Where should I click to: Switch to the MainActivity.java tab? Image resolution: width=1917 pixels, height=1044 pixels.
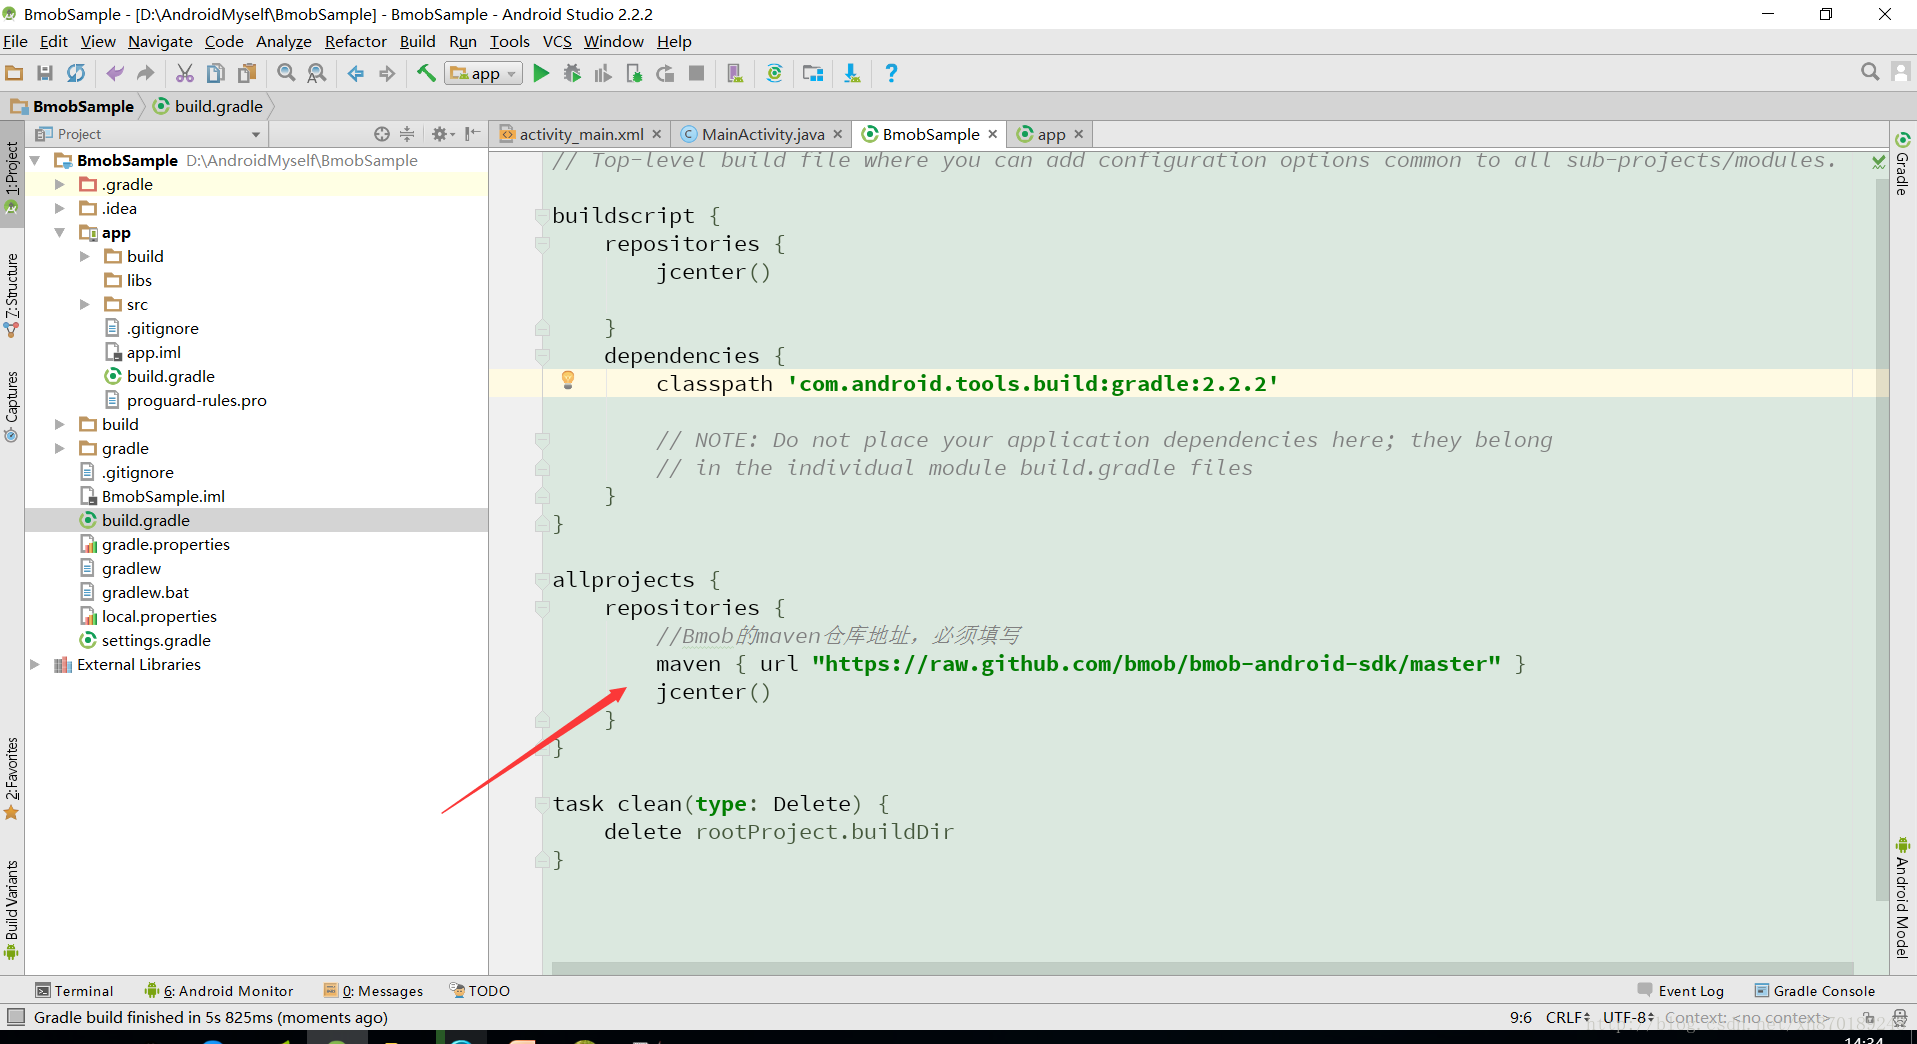(x=762, y=134)
